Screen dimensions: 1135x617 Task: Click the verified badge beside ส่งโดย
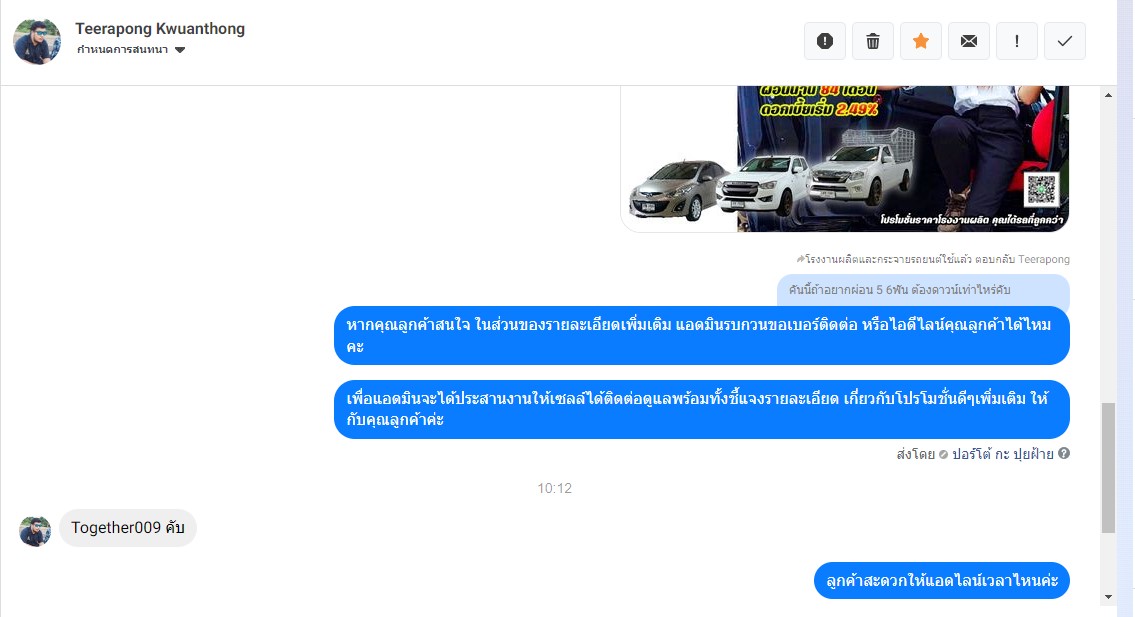tap(943, 455)
